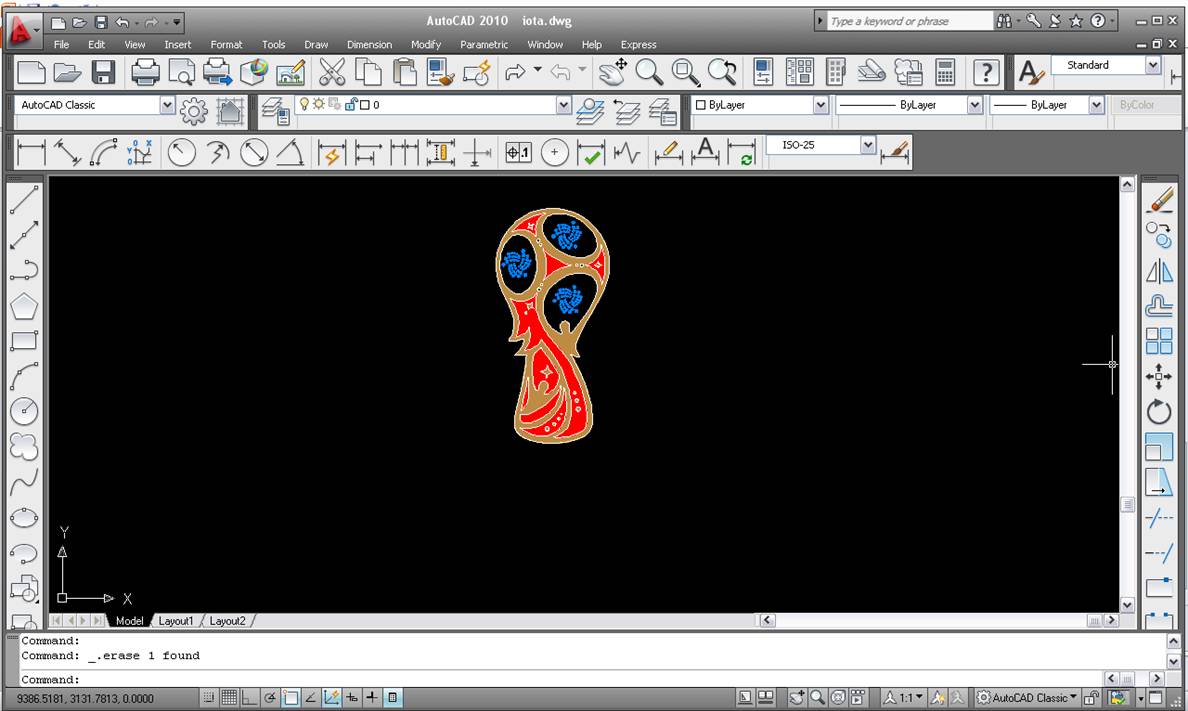The height and width of the screenshot is (711, 1188).
Task: Select the Rectangle draw tool
Action: (x=24, y=341)
